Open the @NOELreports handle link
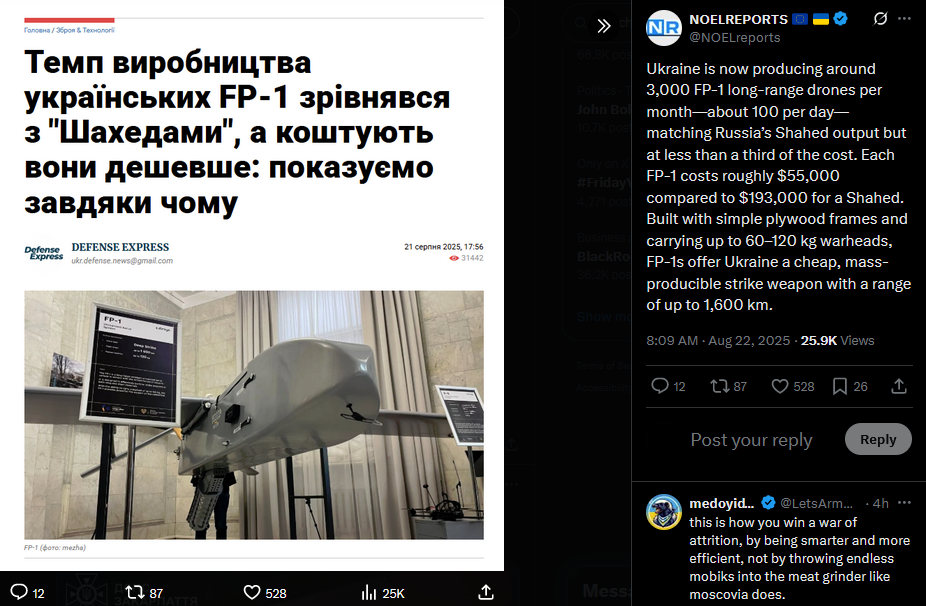 coord(735,37)
